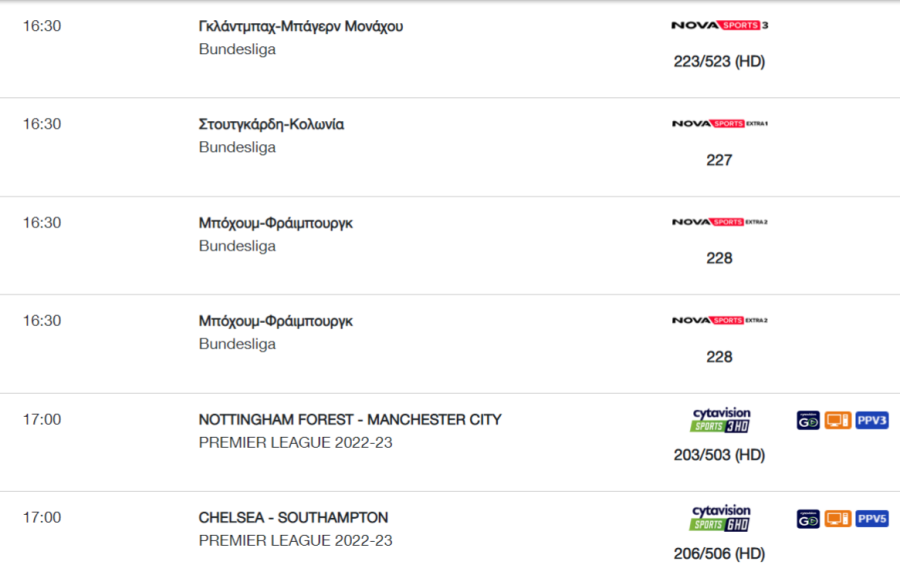Click the Go icon for Nottingham Forest match
Viewport: 900px width, 575px height.
point(808,420)
